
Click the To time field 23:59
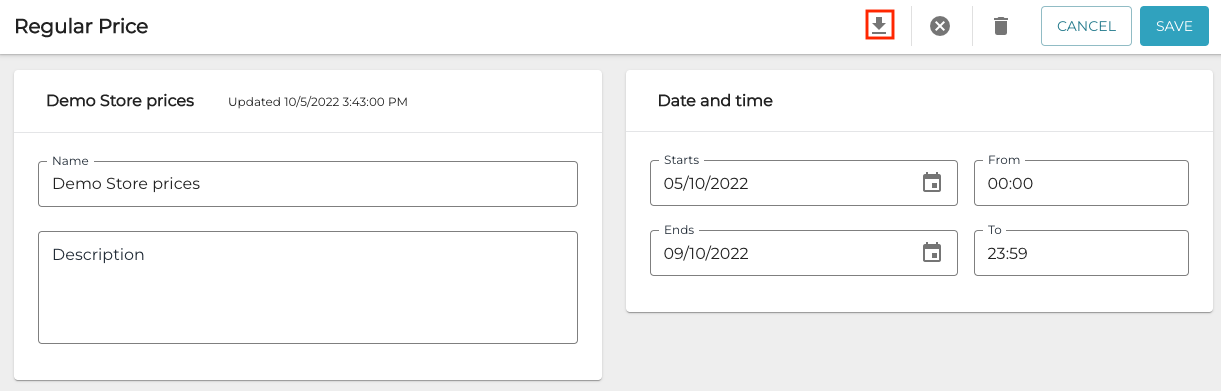click(x=1081, y=253)
